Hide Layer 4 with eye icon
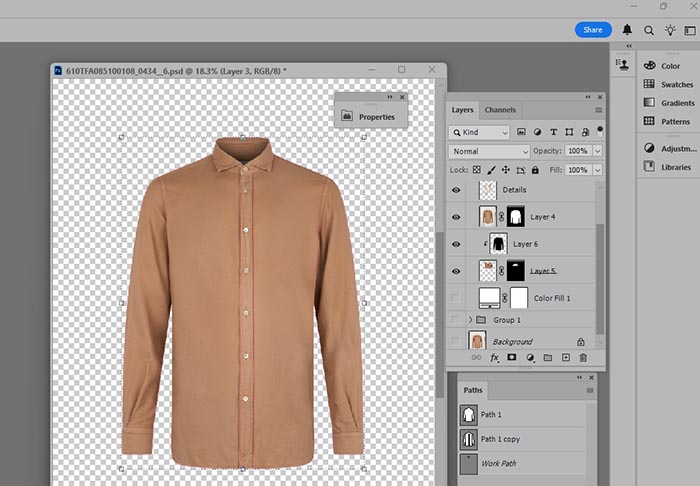The width and height of the screenshot is (700, 486). 456,217
